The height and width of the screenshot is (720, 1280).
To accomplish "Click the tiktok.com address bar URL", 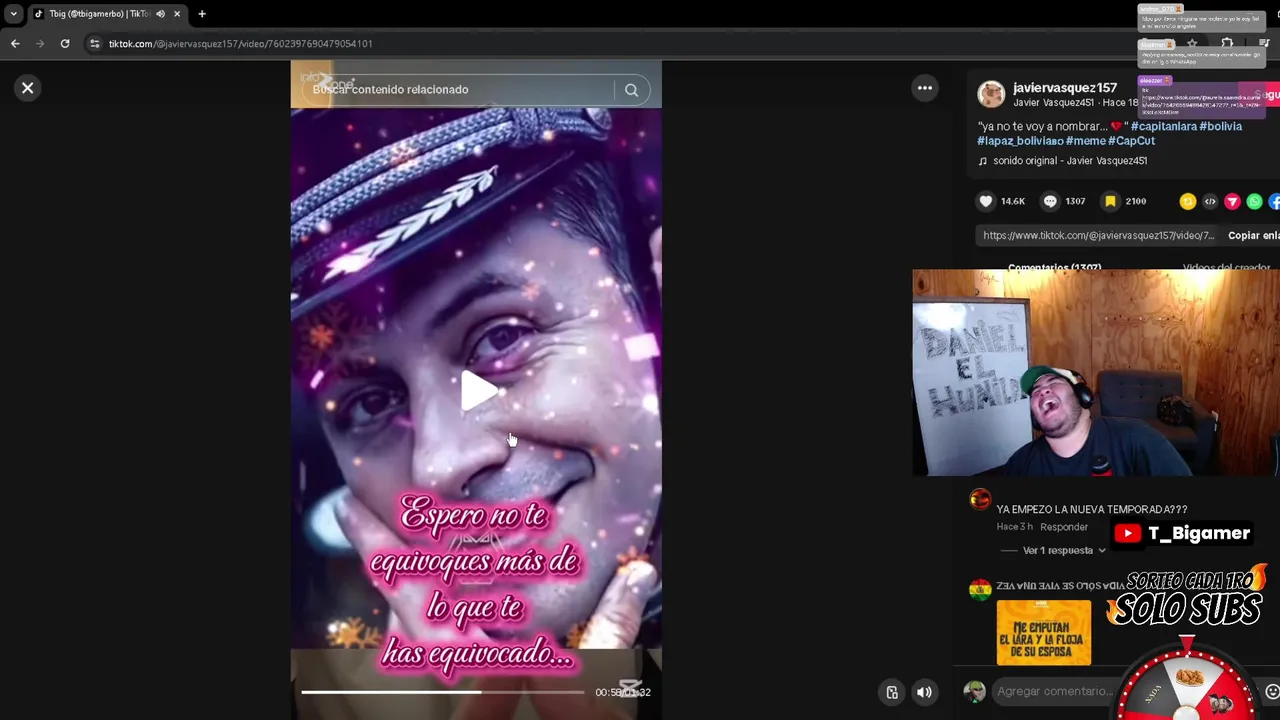I will coord(240,44).
